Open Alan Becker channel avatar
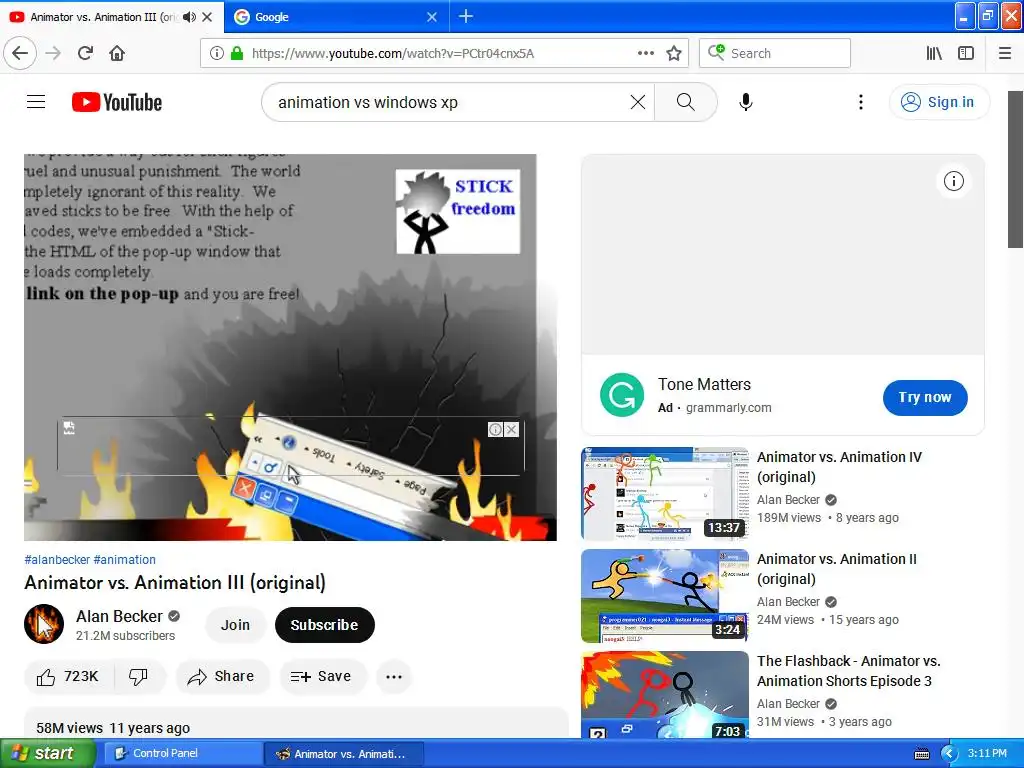 pyautogui.click(x=44, y=624)
